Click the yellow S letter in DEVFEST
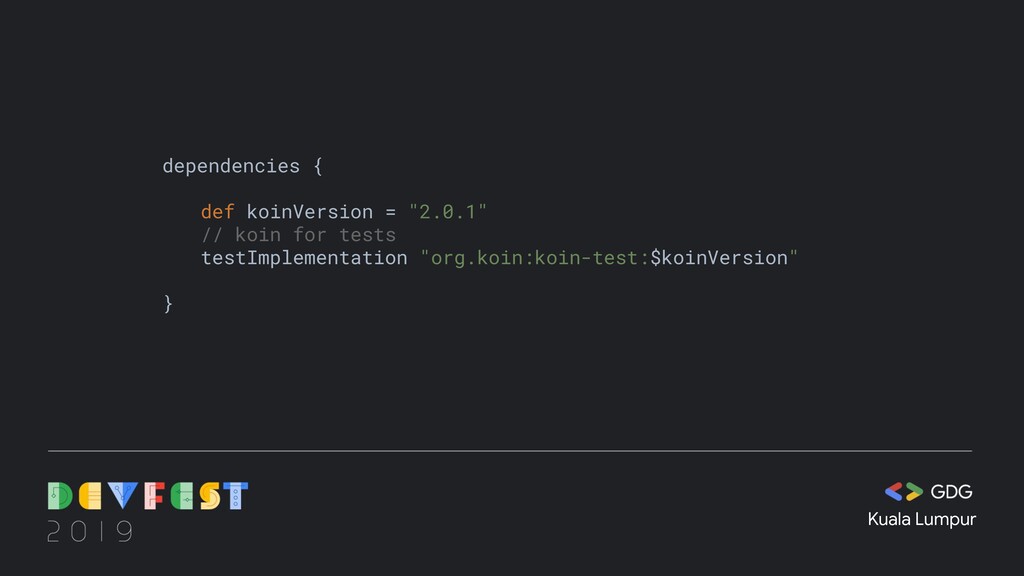This screenshot has width=1024, height=576. point(210,496)
